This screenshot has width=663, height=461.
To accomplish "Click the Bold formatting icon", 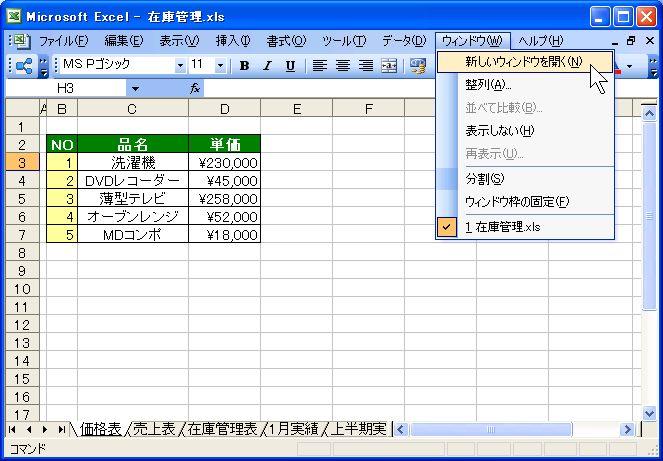I will [x=245, y=66].
